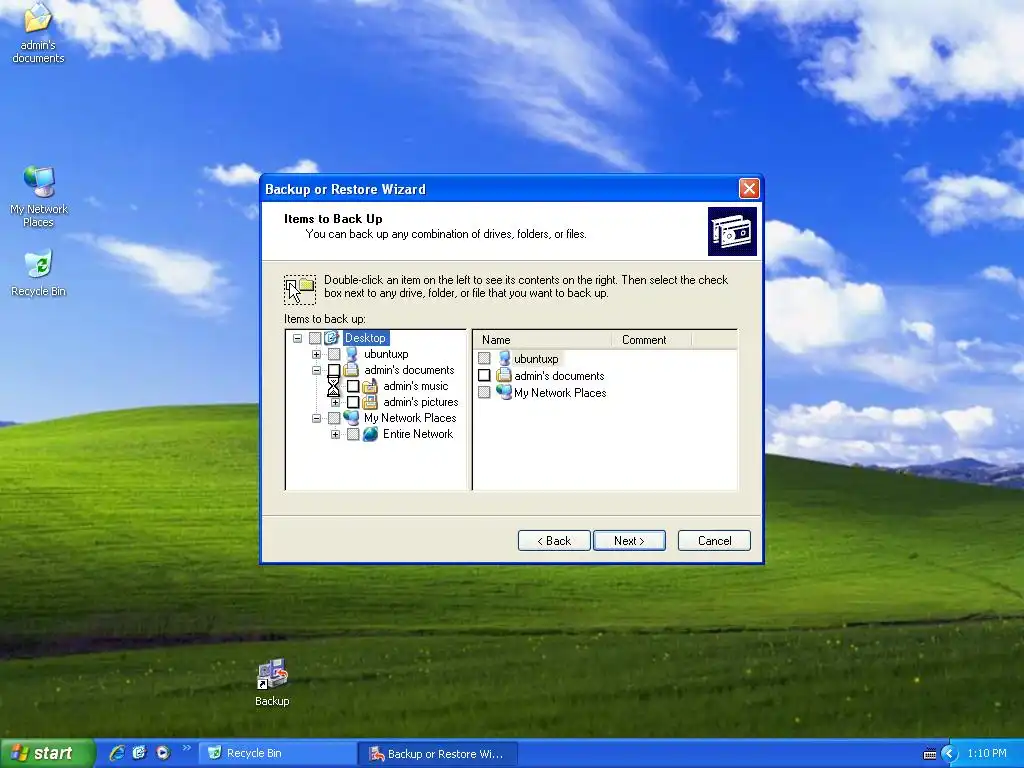Click the ubuntuxp computer icon in the tree

tap(351, 354)
